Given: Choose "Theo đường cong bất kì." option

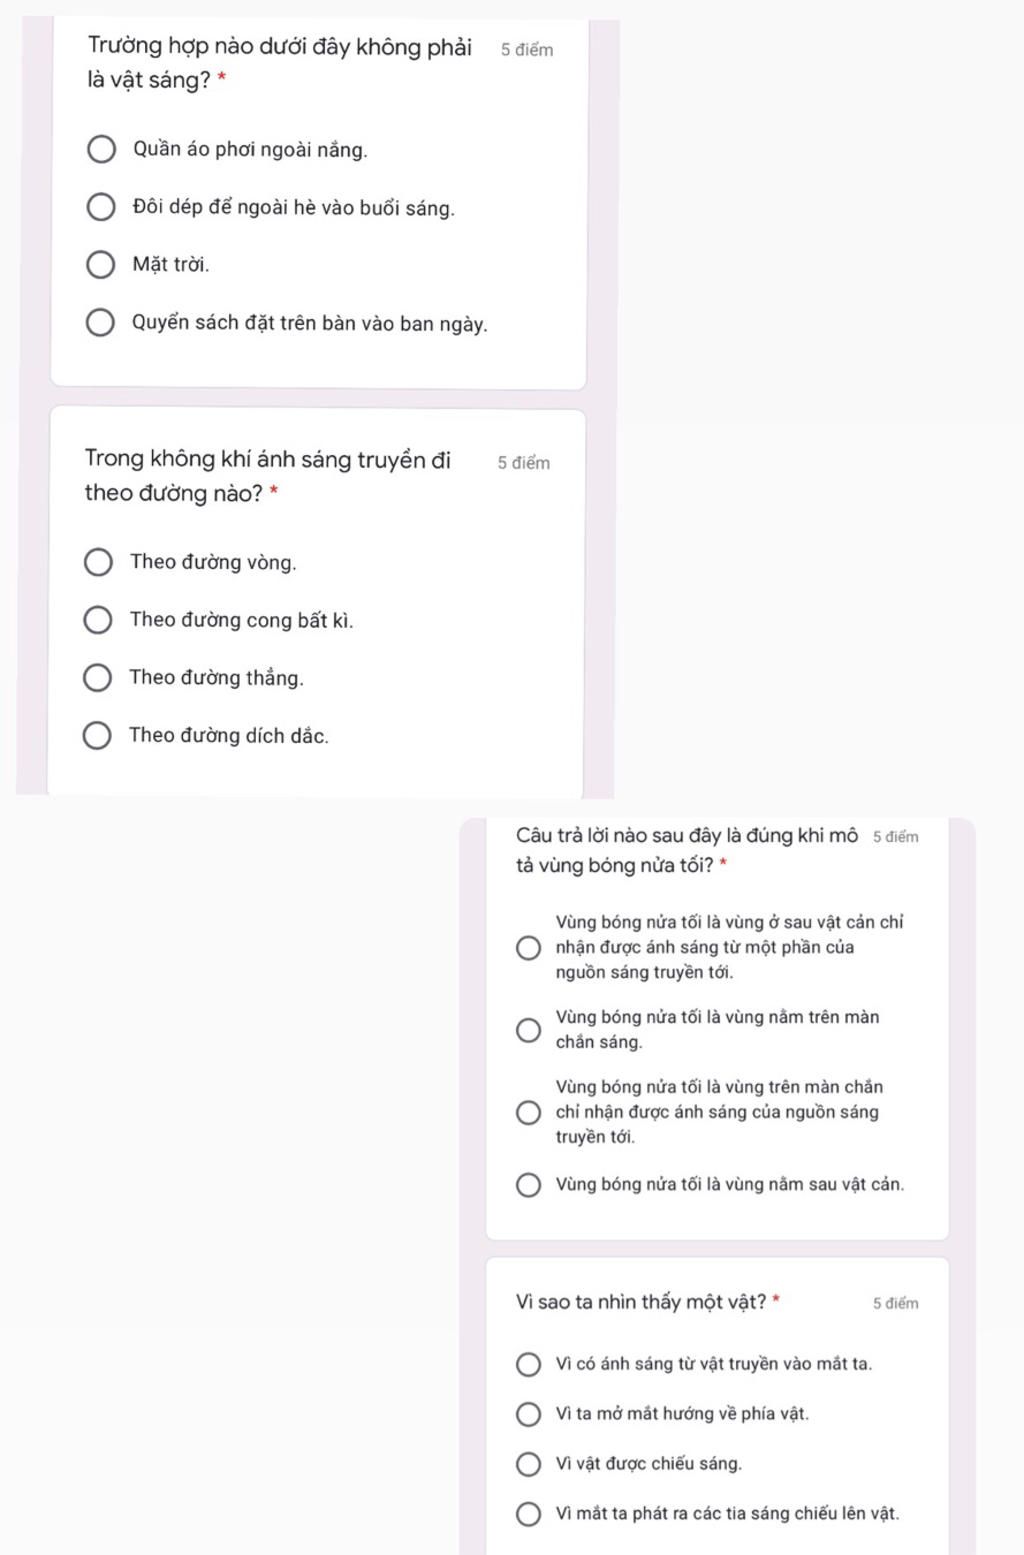Looking at the screenshot, I should pyautogui.click(x=98, y=620).
